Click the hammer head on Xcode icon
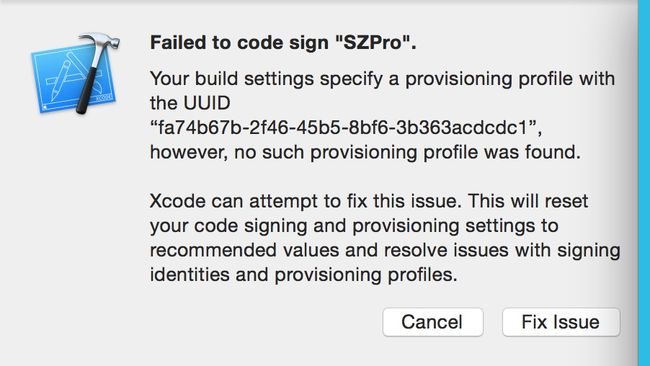 (101, 42)
